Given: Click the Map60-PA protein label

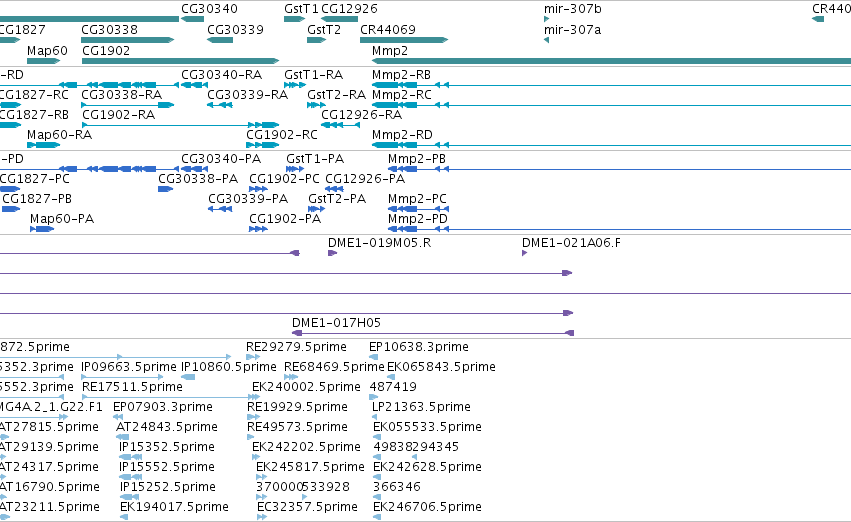Looking at the screenshot, I should tap(62, 219).
